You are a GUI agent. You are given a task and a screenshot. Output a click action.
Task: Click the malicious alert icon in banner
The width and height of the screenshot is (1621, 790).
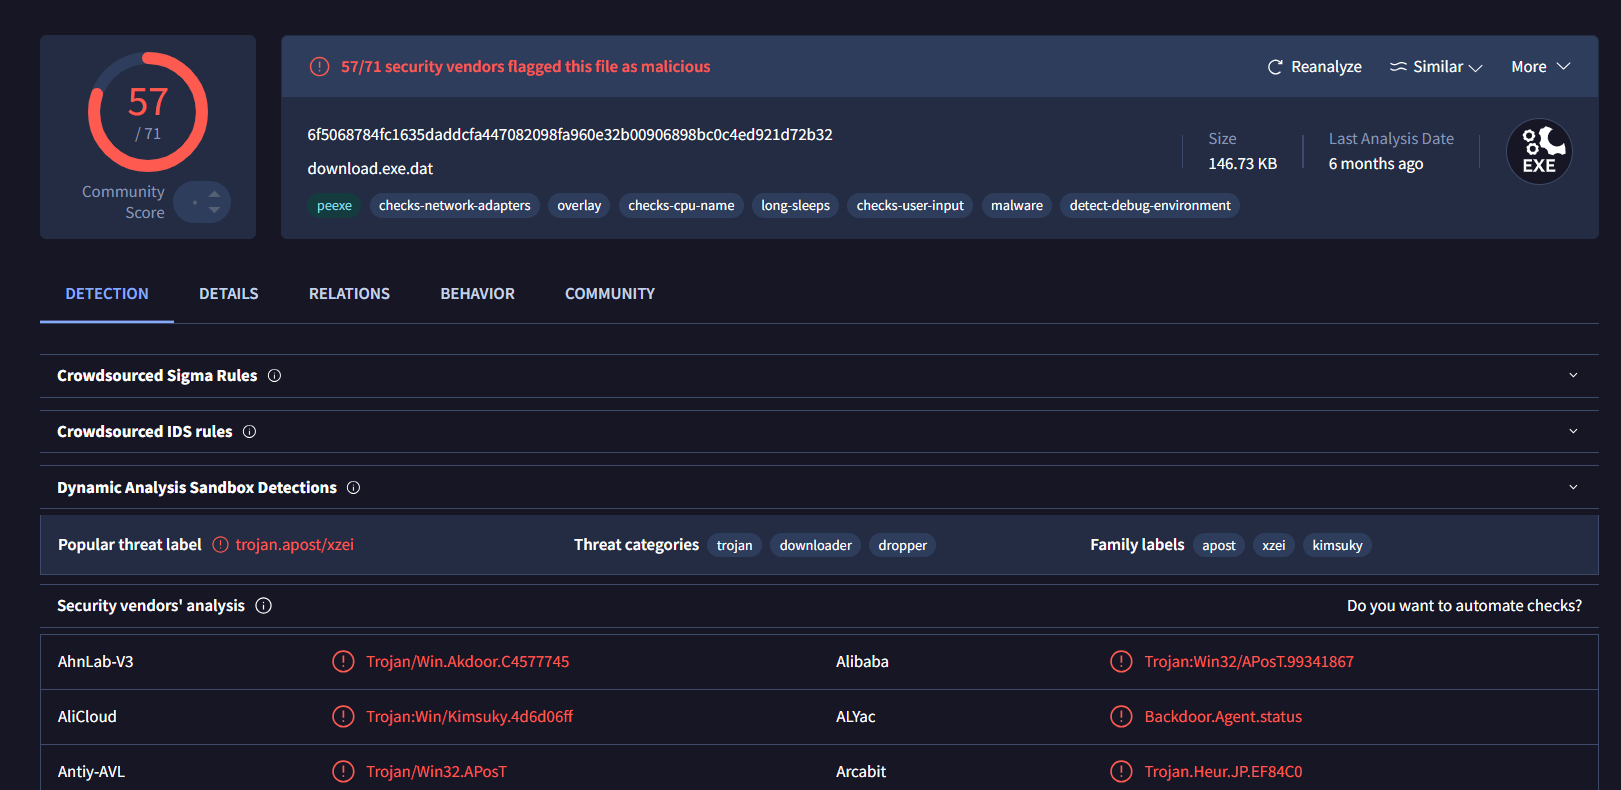point(320,67)
